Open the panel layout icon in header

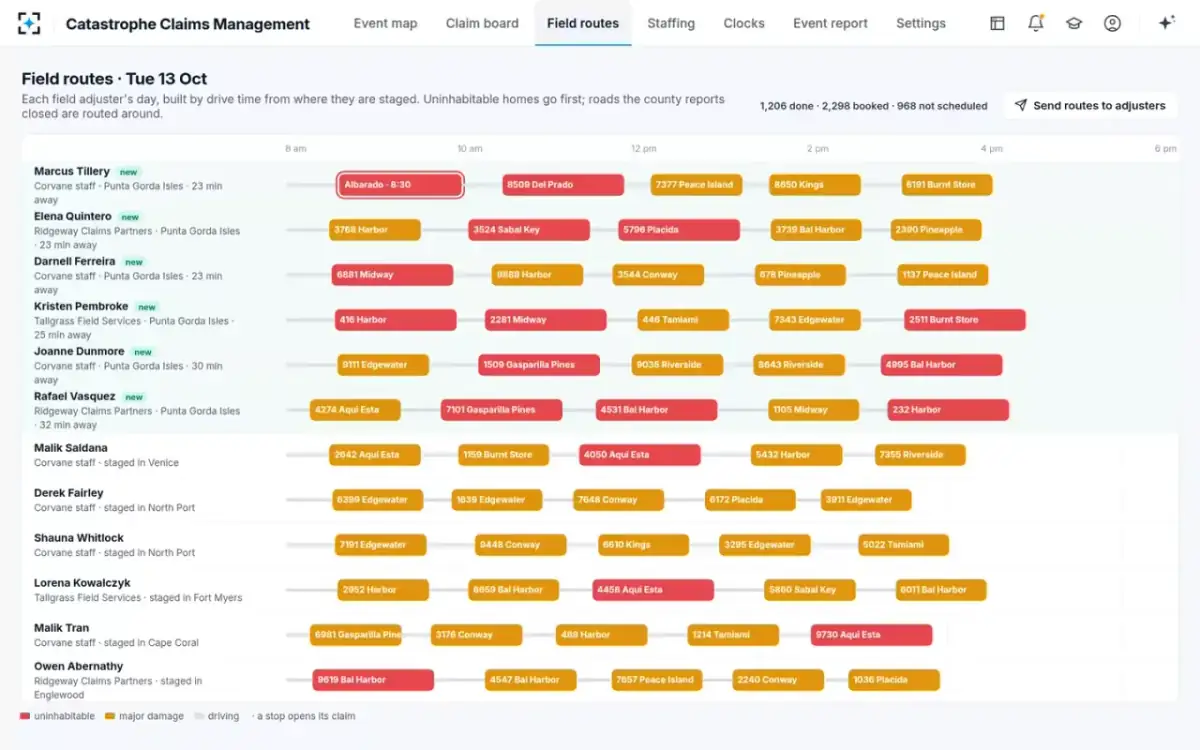(997, 23)
